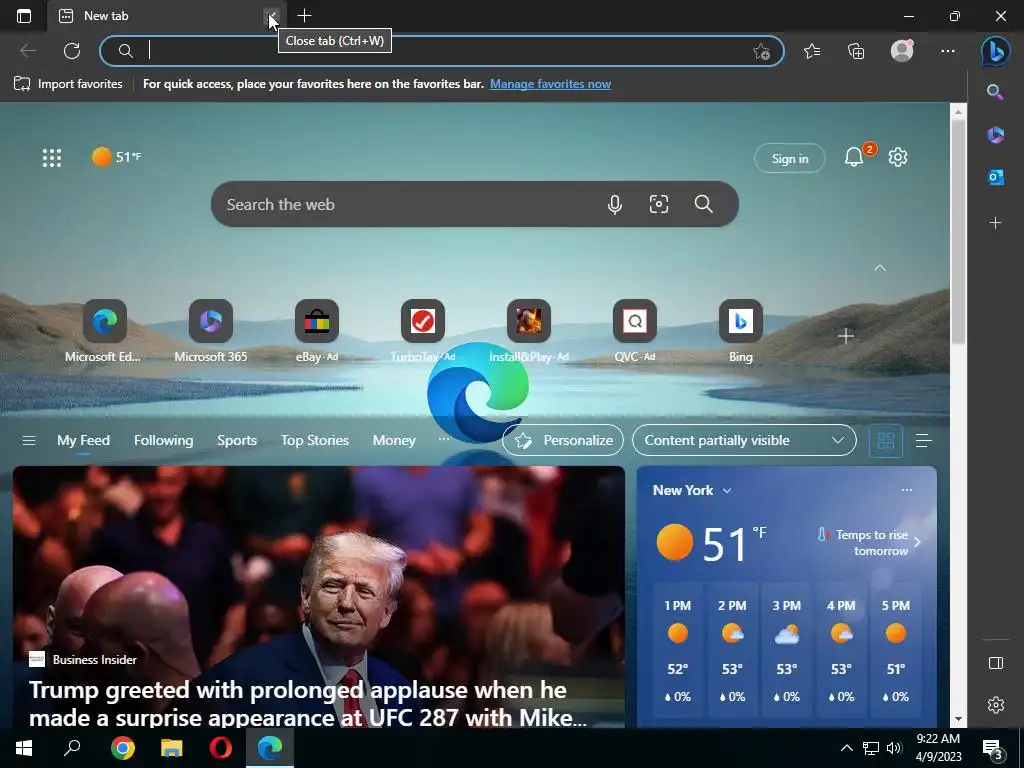The width and height of the screenshot is (1024, 768).
Task: Switch feed to list view
Action: point(923,441)
